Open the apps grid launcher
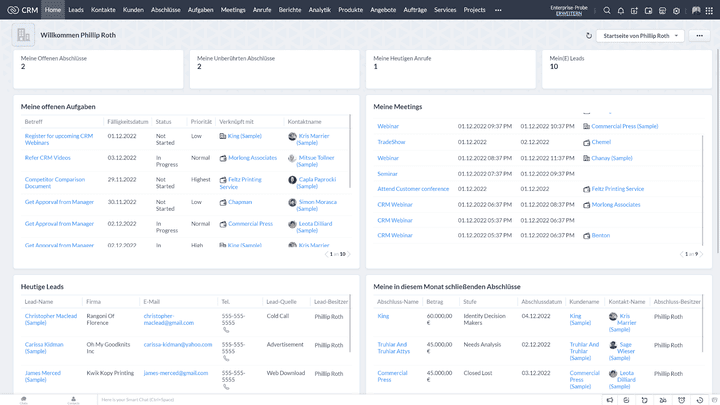Screen dimensions: 720x405 (x=709, y=10)
